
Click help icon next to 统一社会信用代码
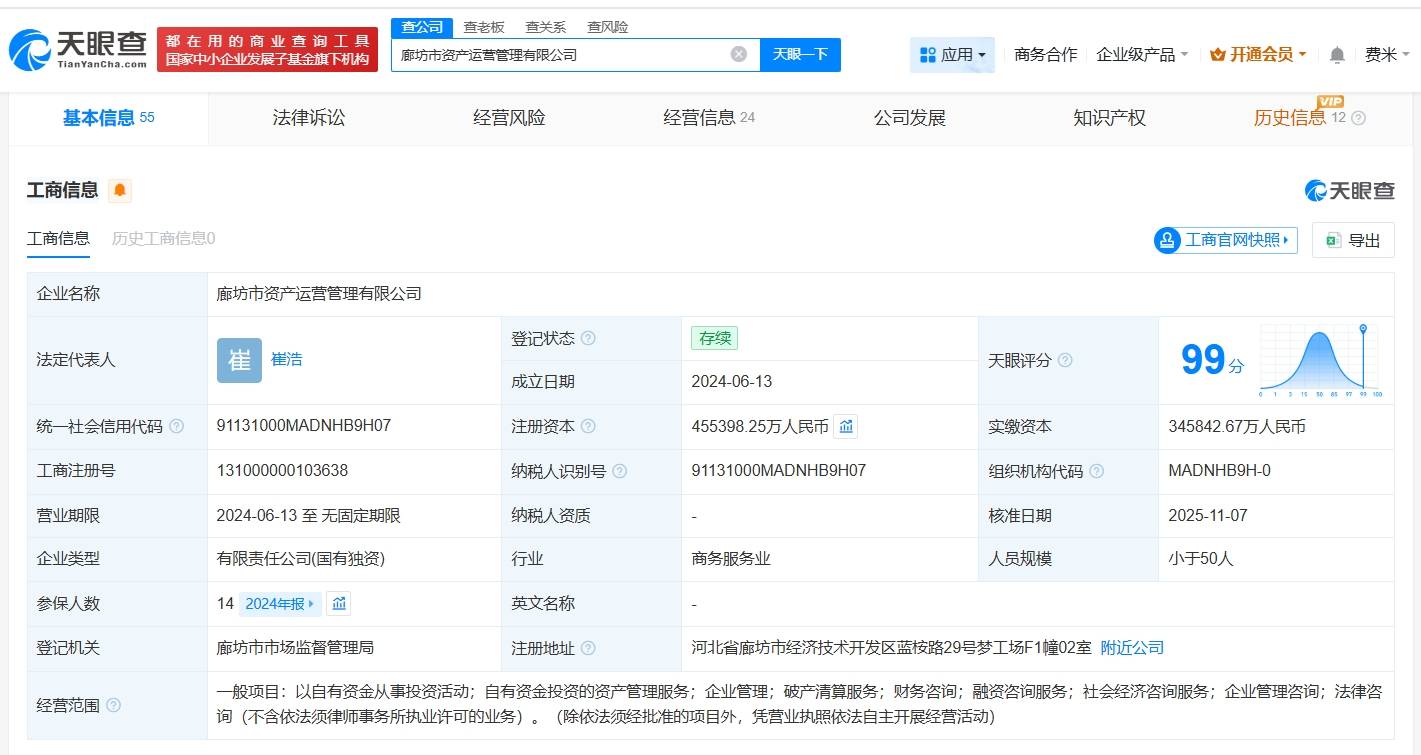tap(177, 427)
